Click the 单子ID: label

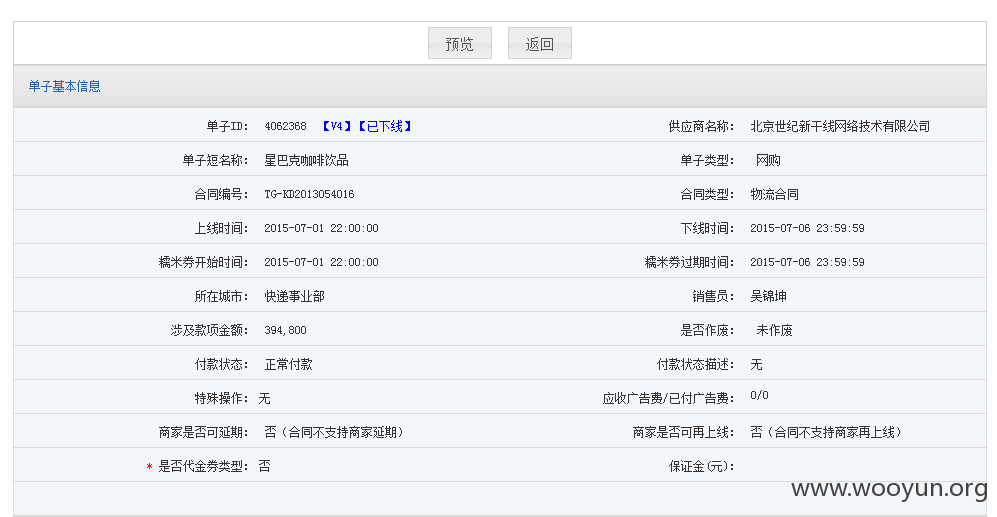coord(227,127)
